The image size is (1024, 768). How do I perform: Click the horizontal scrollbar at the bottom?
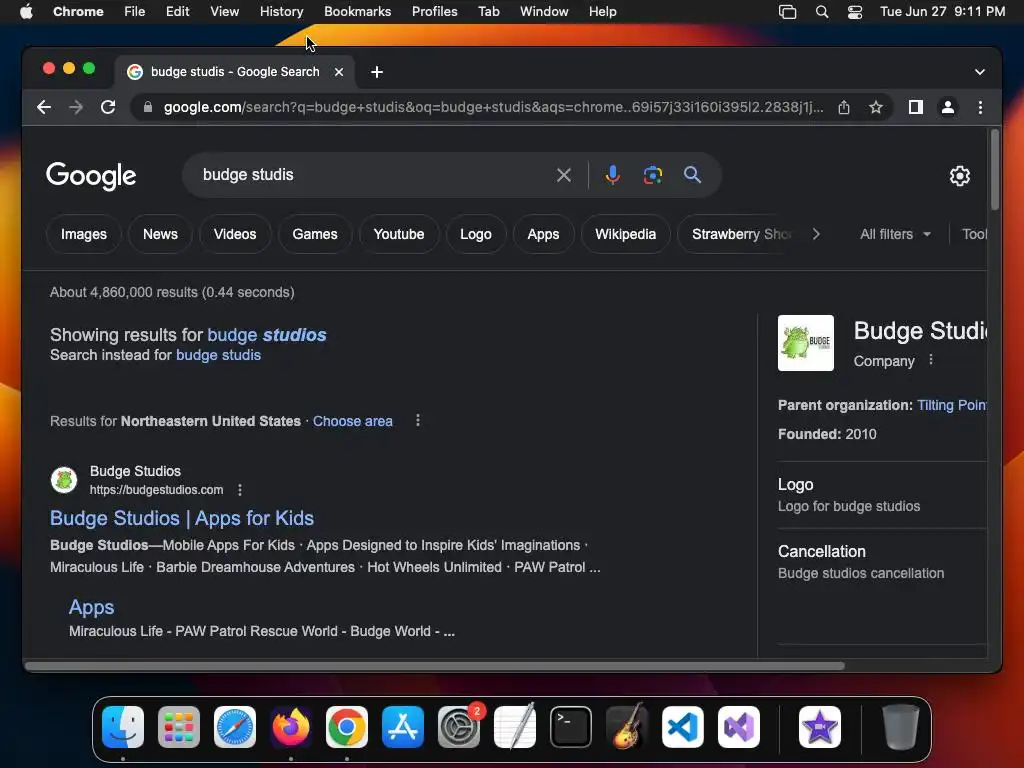pyautogui.click(x=434, y=666)
